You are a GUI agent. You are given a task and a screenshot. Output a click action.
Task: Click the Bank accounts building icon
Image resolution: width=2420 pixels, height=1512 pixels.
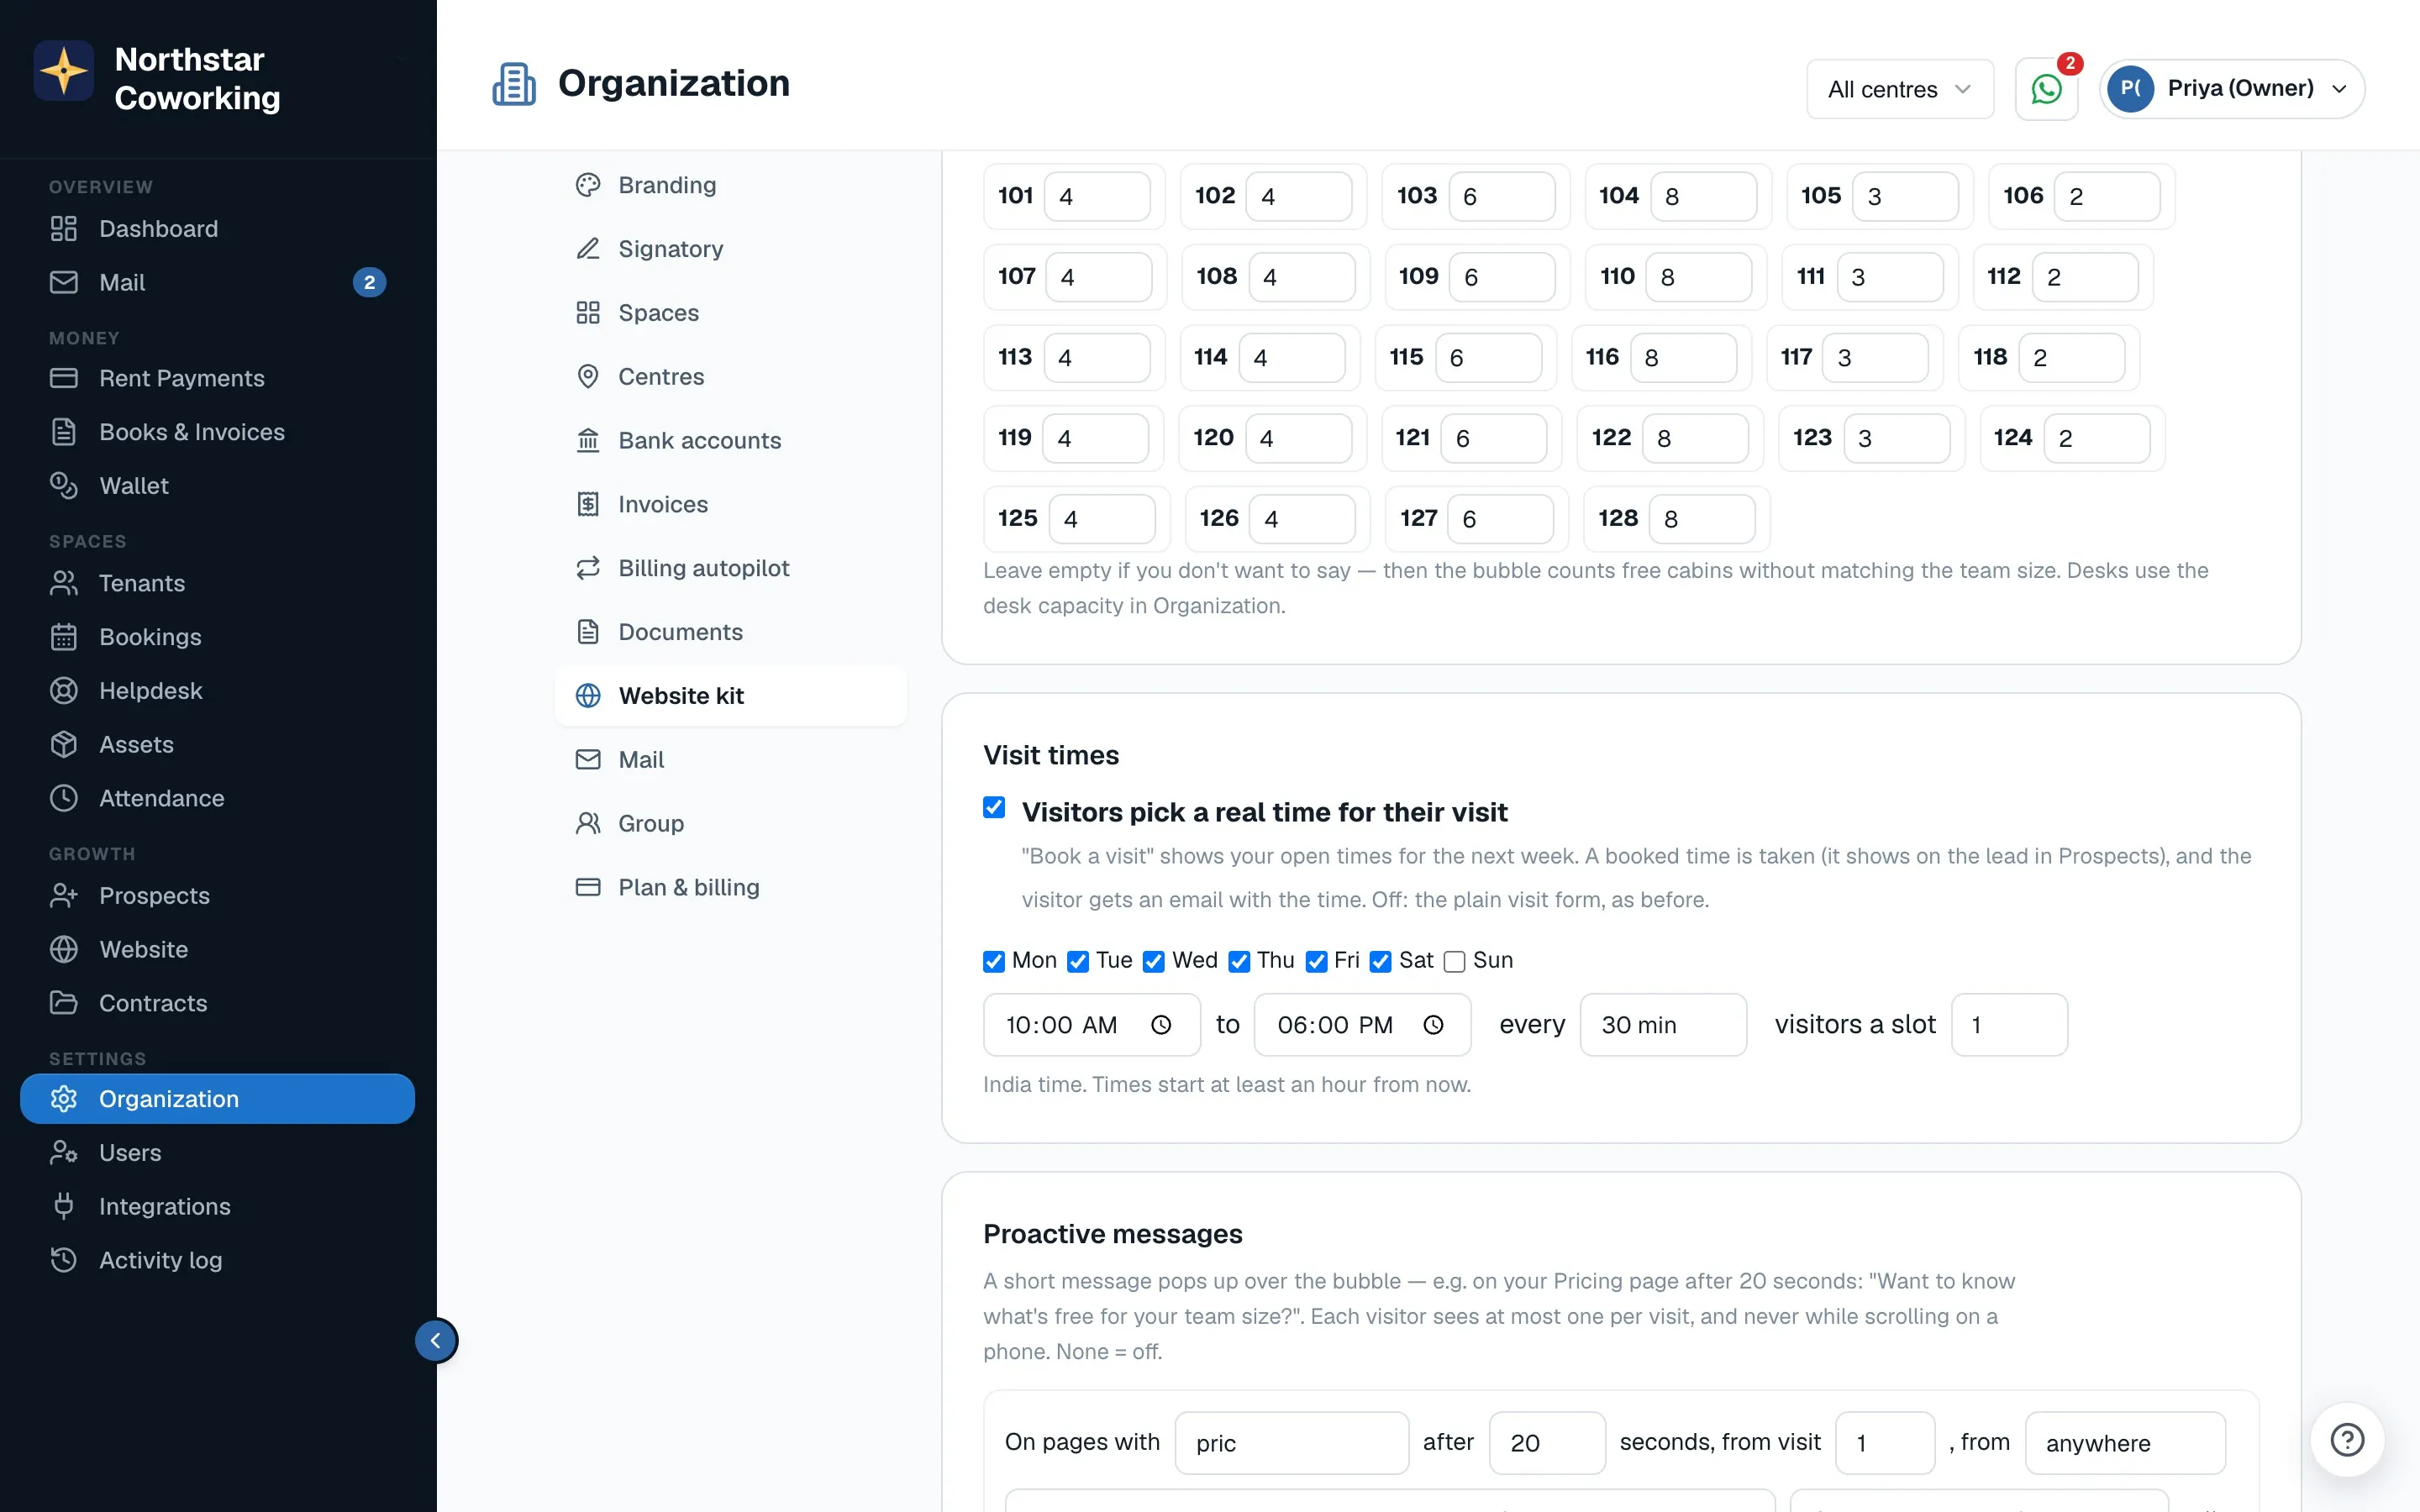coord(588,440)
